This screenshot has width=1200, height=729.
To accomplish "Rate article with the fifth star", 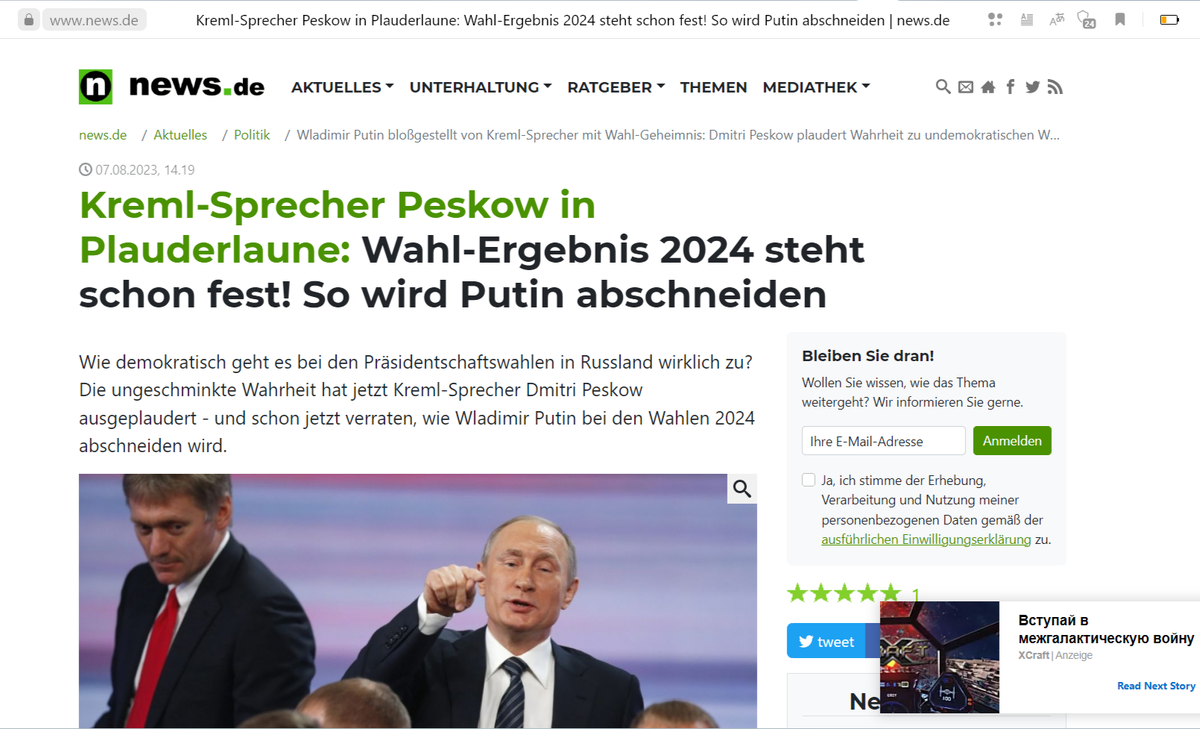I will (x=891, y=593).
